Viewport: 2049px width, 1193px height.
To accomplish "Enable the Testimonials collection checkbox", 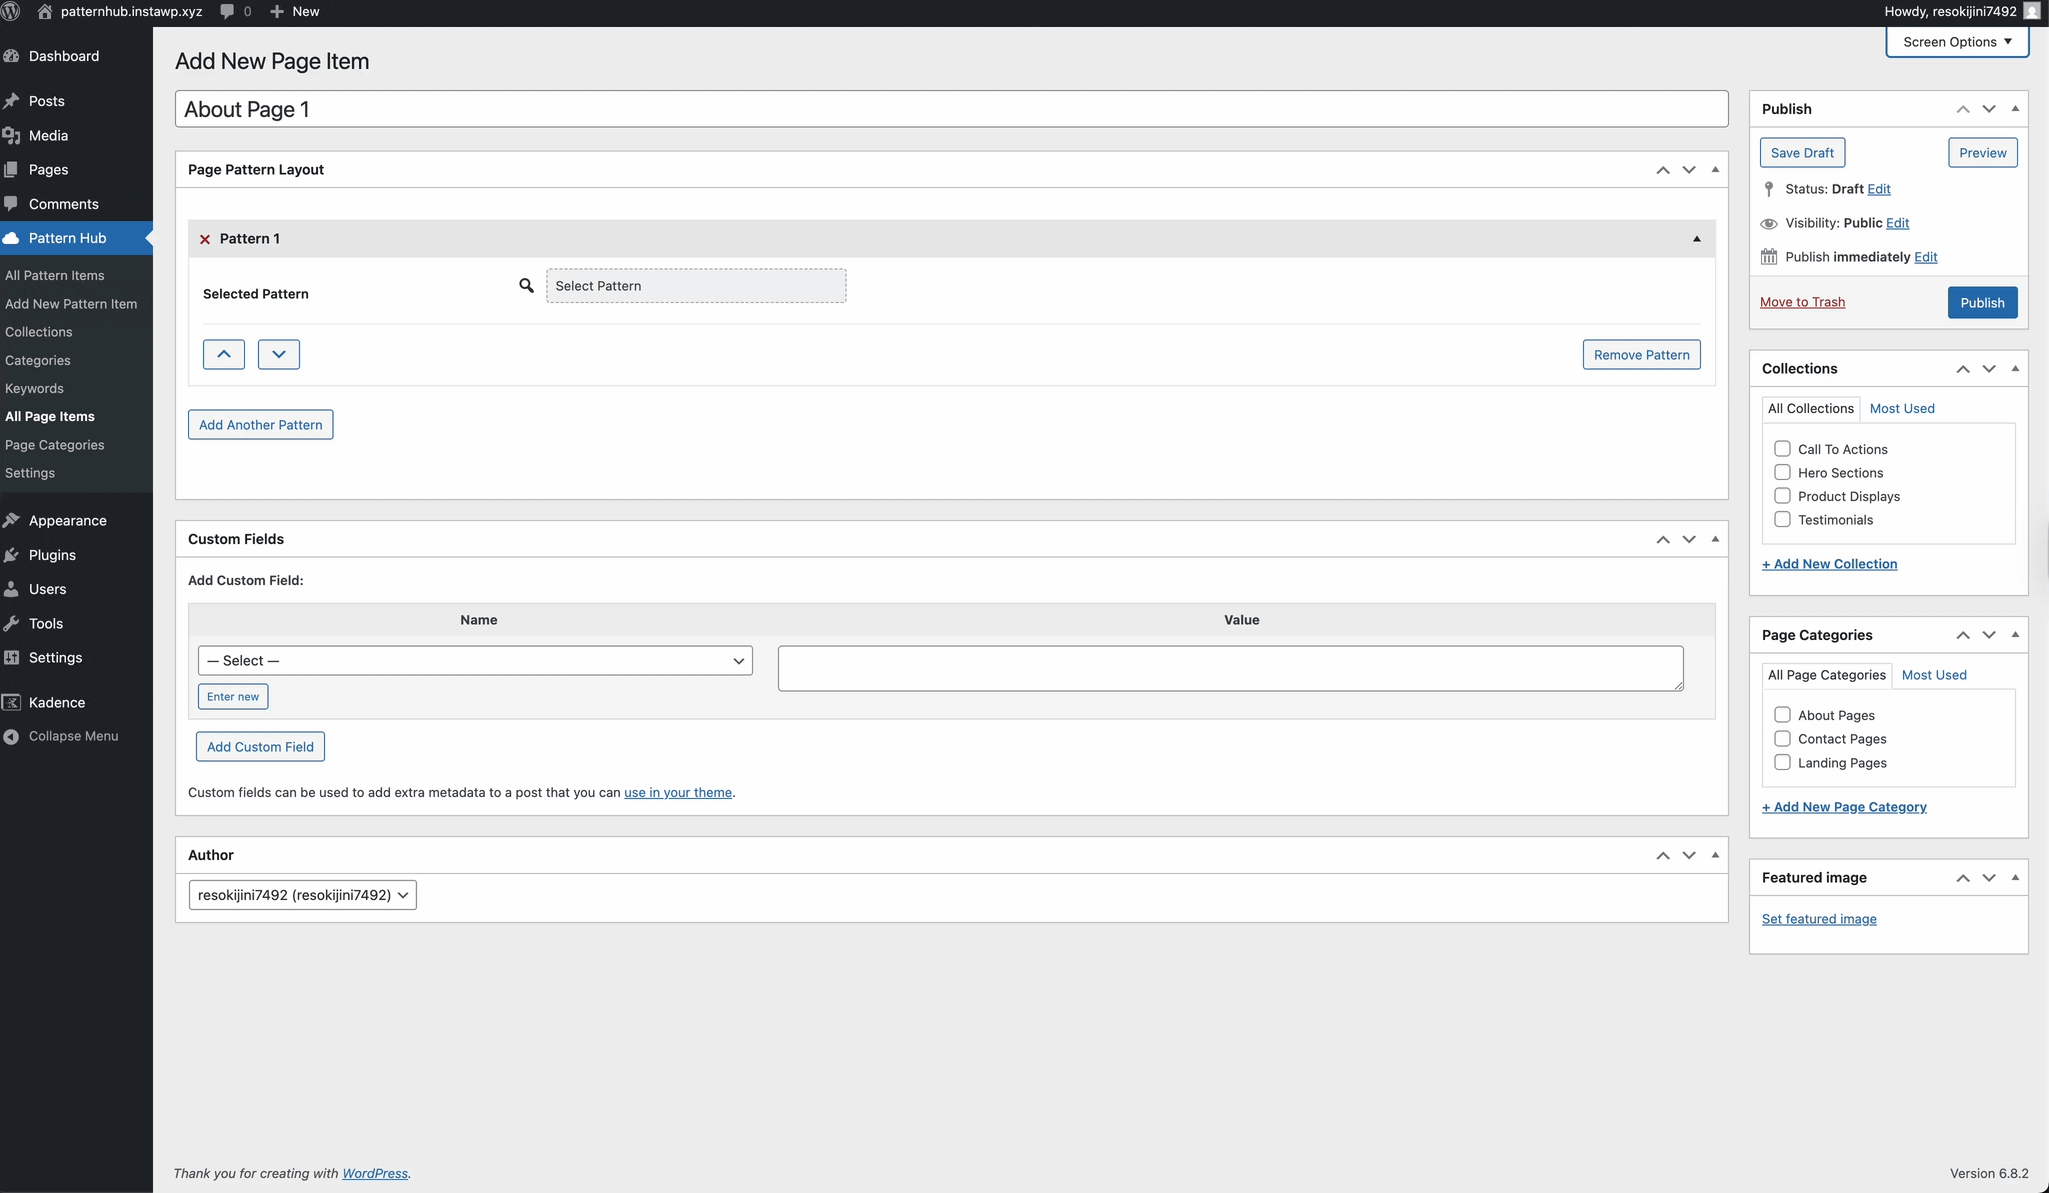I will 1782,519.
